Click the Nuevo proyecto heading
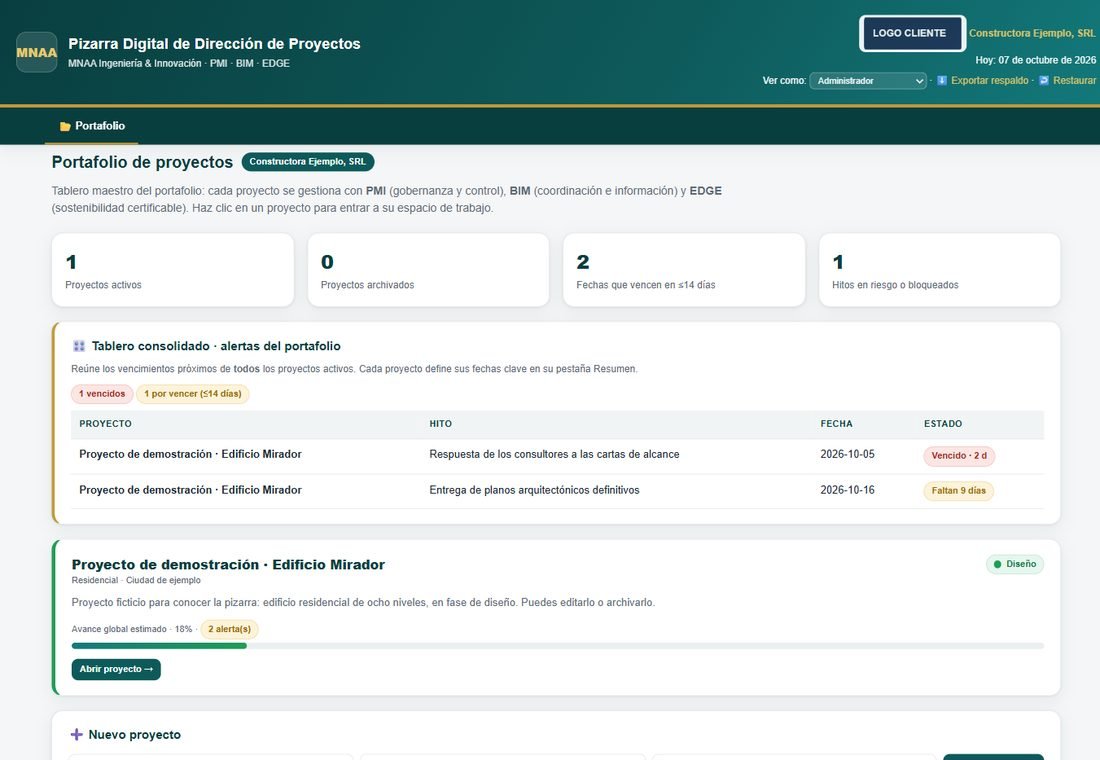 click(x=135, y=735)
